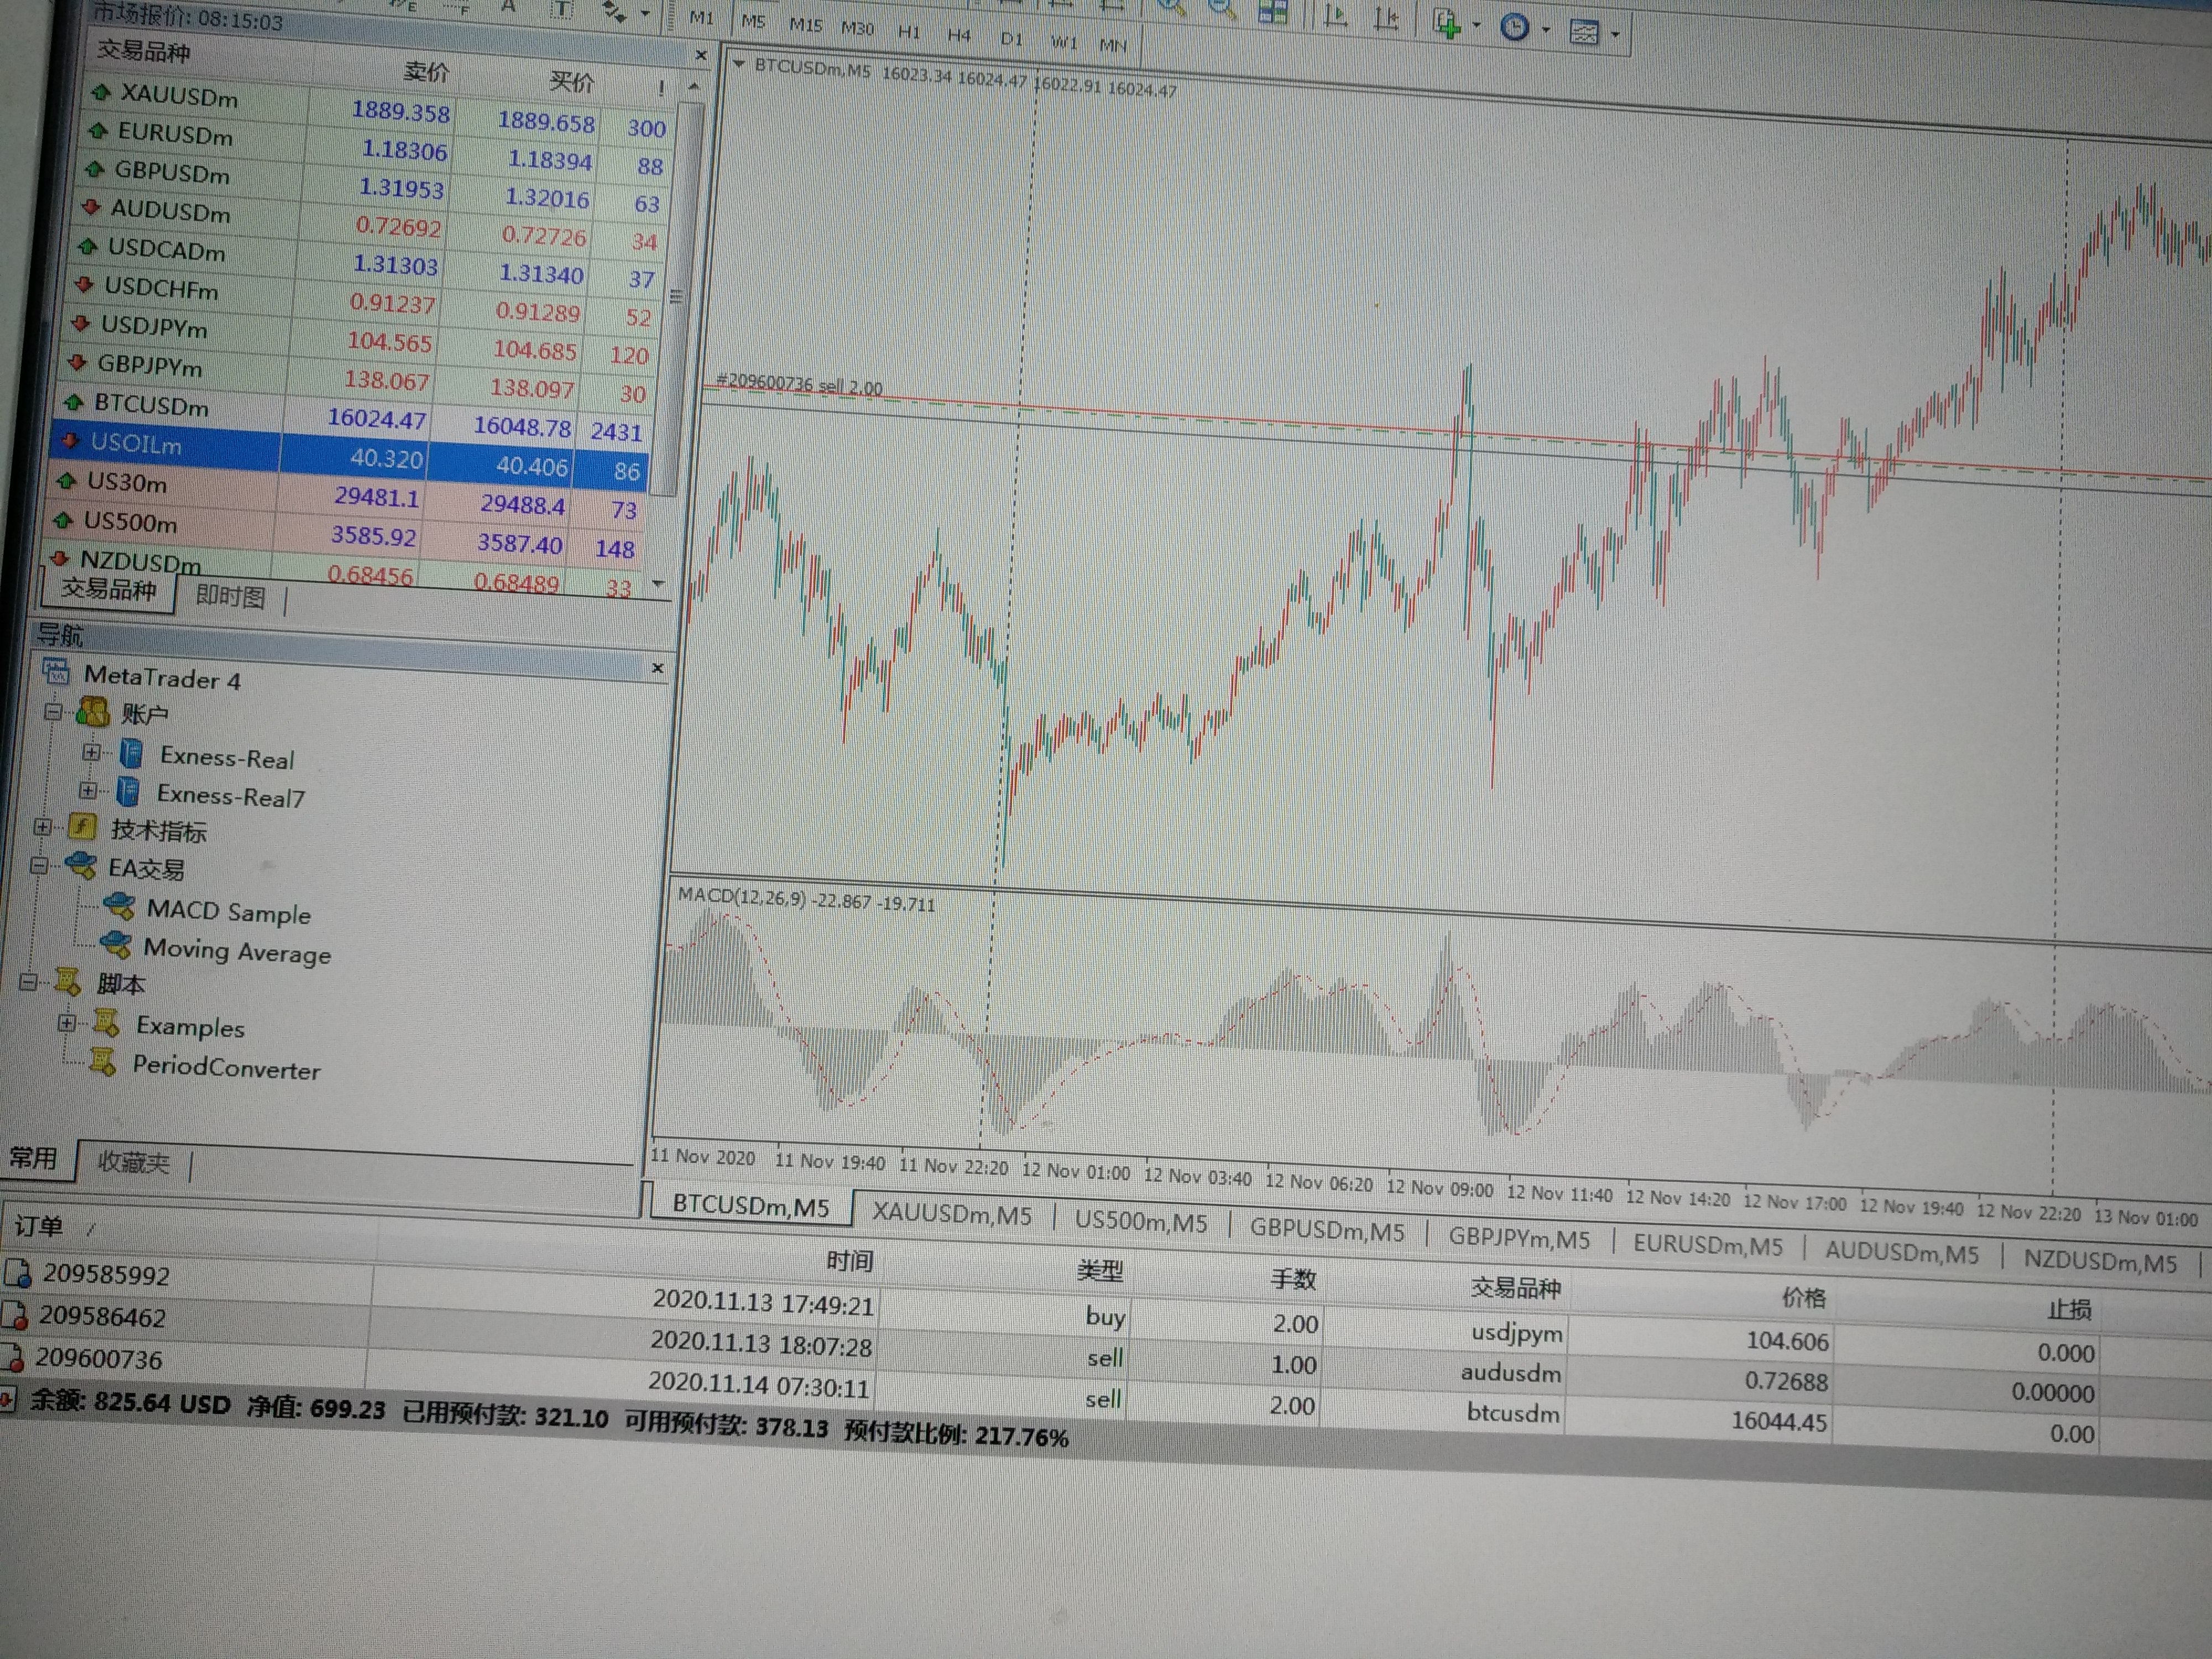
Task: Open the Periodicity clock icon
Action: click(x=1515, y=27)
